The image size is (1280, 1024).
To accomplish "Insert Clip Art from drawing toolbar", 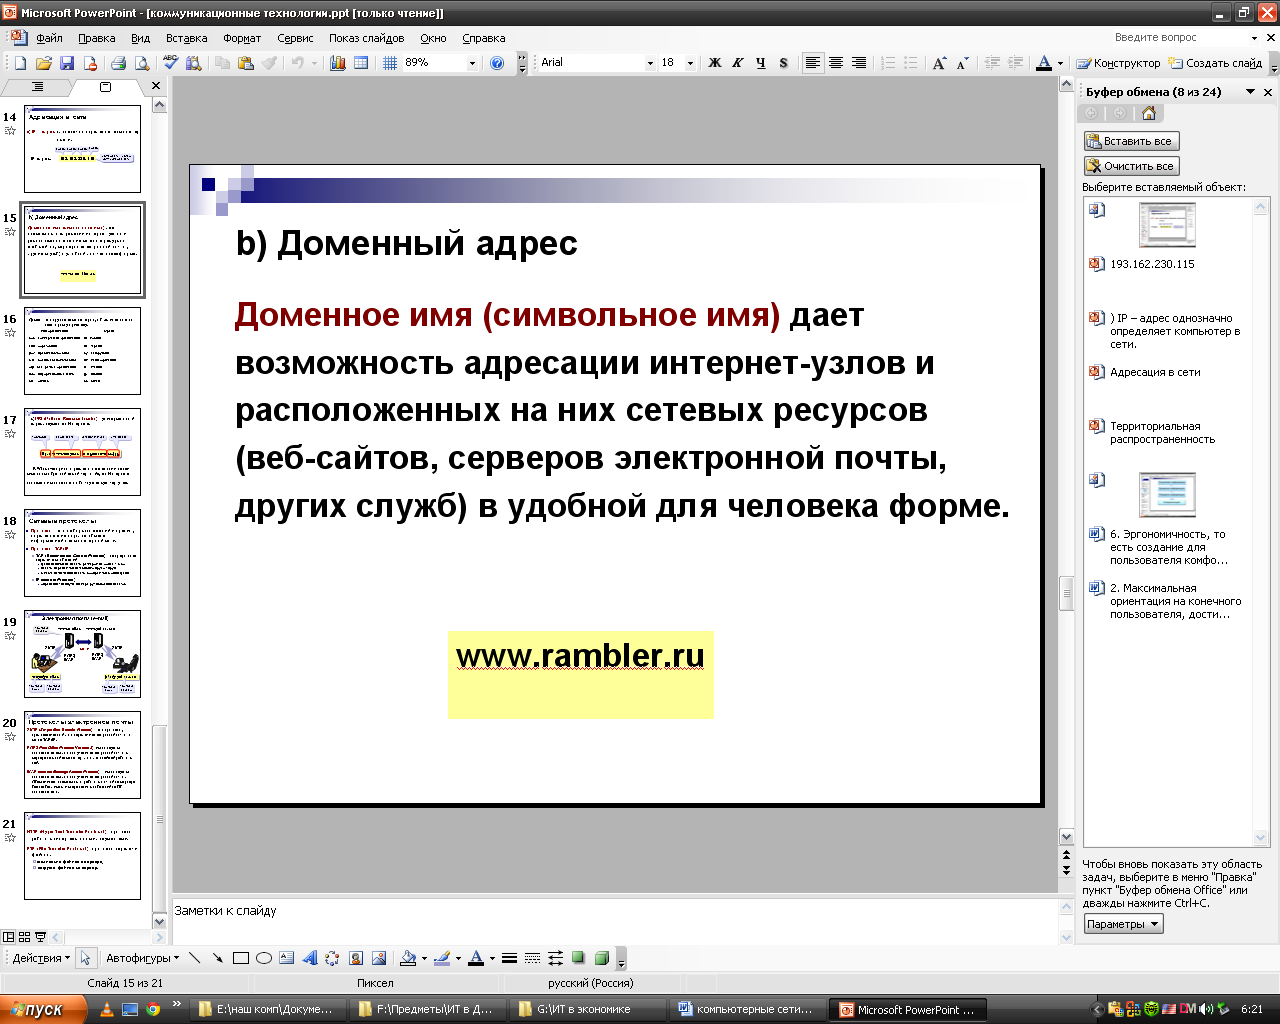I will click(x=355, y=958).
